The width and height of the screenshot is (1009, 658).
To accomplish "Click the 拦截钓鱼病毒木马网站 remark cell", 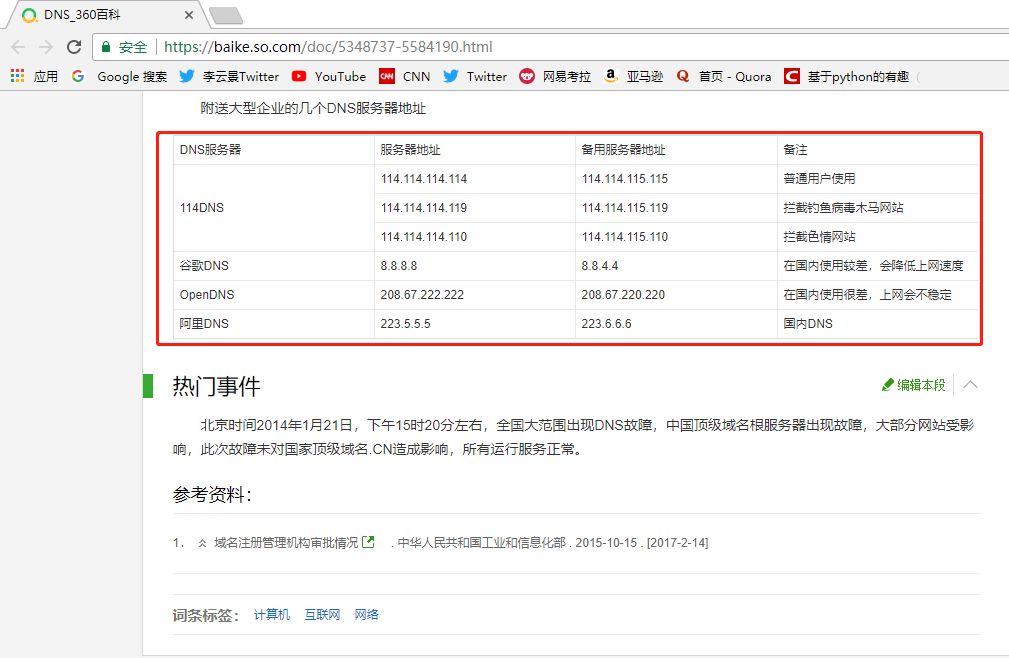I will coord(878,208).
